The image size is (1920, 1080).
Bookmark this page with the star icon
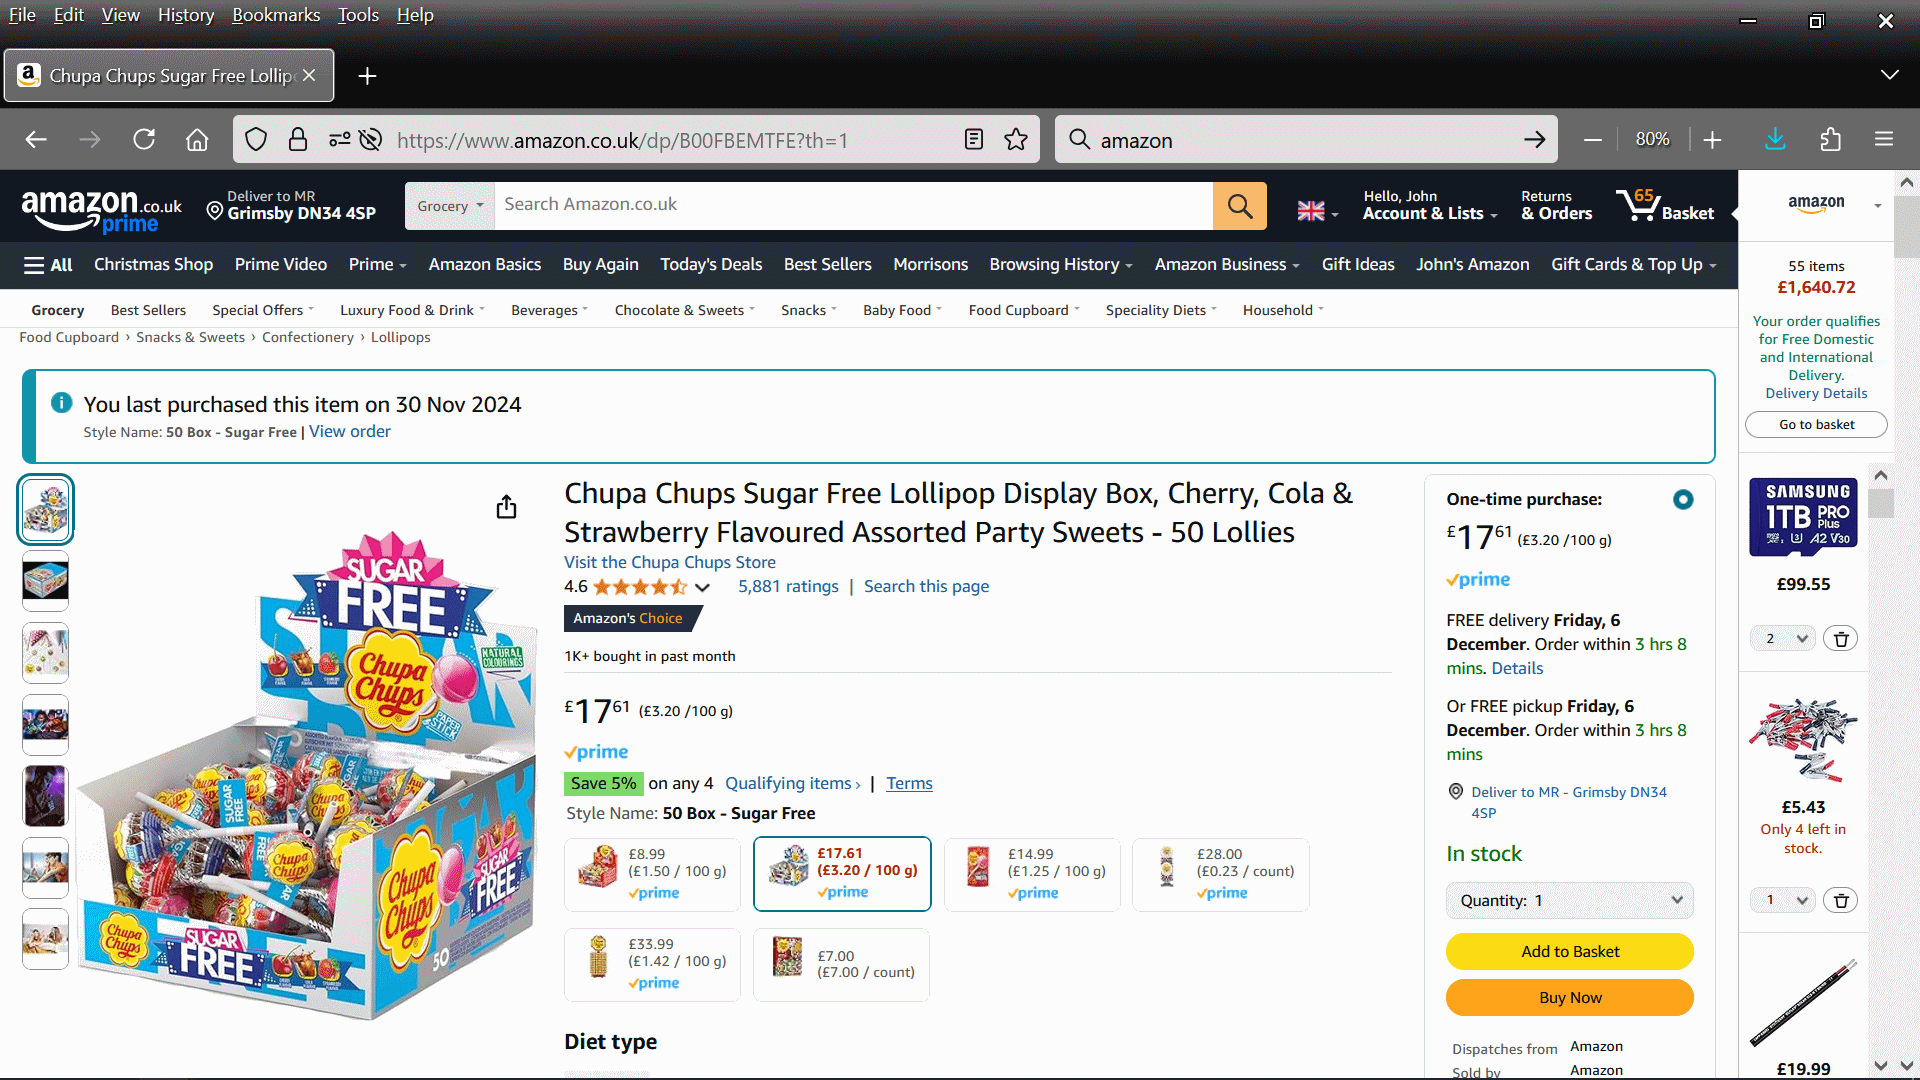(1016, 140)
